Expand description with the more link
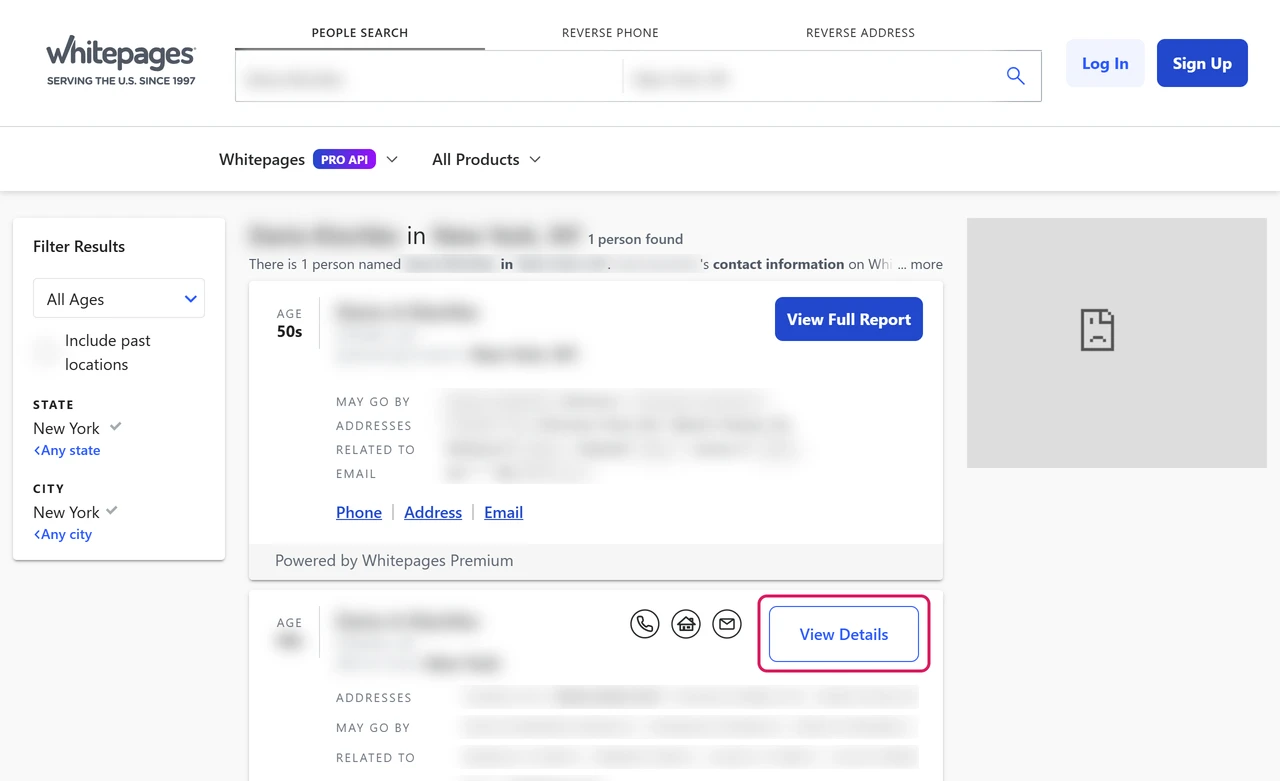This screenshot has height=781, width=1280. tap(927, 264)
